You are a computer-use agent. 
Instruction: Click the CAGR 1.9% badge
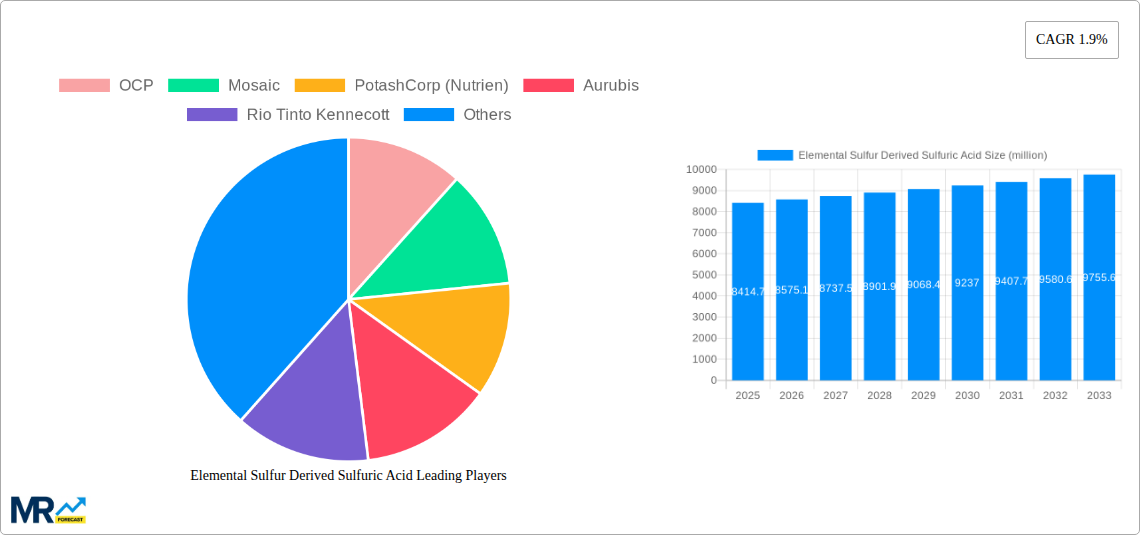point(1071,40)
